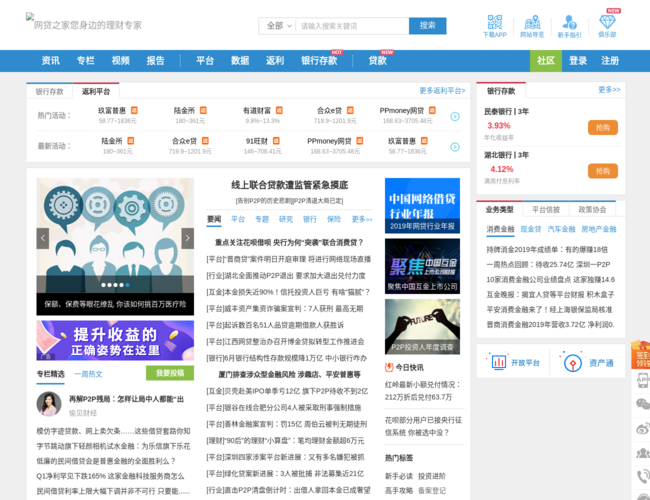Open the green 社区 community menu item
Viewport: 650px width, 500px height.
click(x=546, y=61)
